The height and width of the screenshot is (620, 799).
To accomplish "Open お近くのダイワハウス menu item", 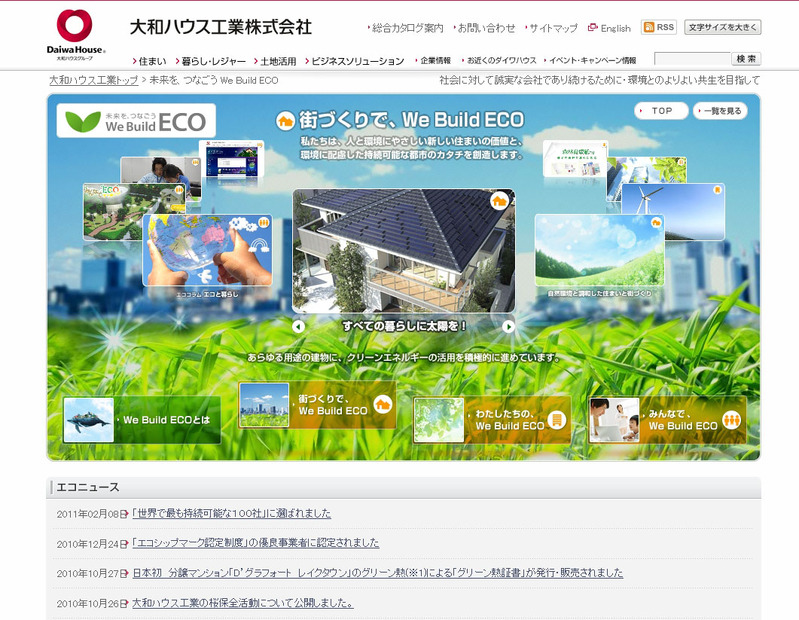I will pos(499,61).
